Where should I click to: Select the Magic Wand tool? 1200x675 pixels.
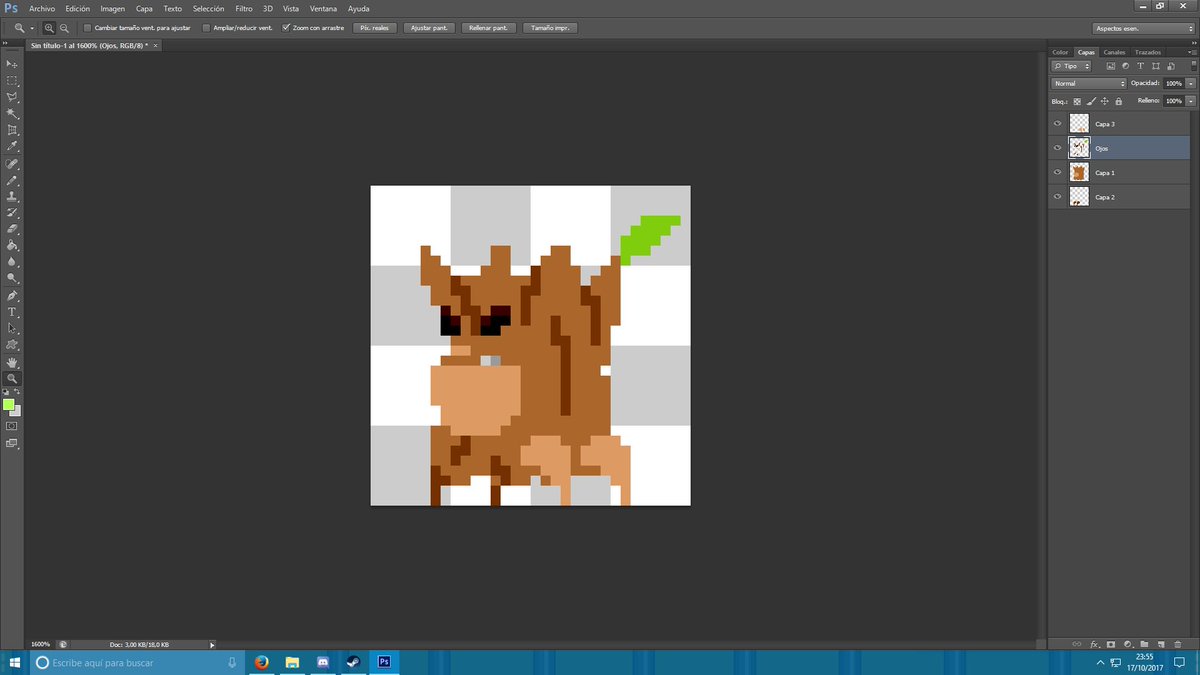tap(12, 114)
